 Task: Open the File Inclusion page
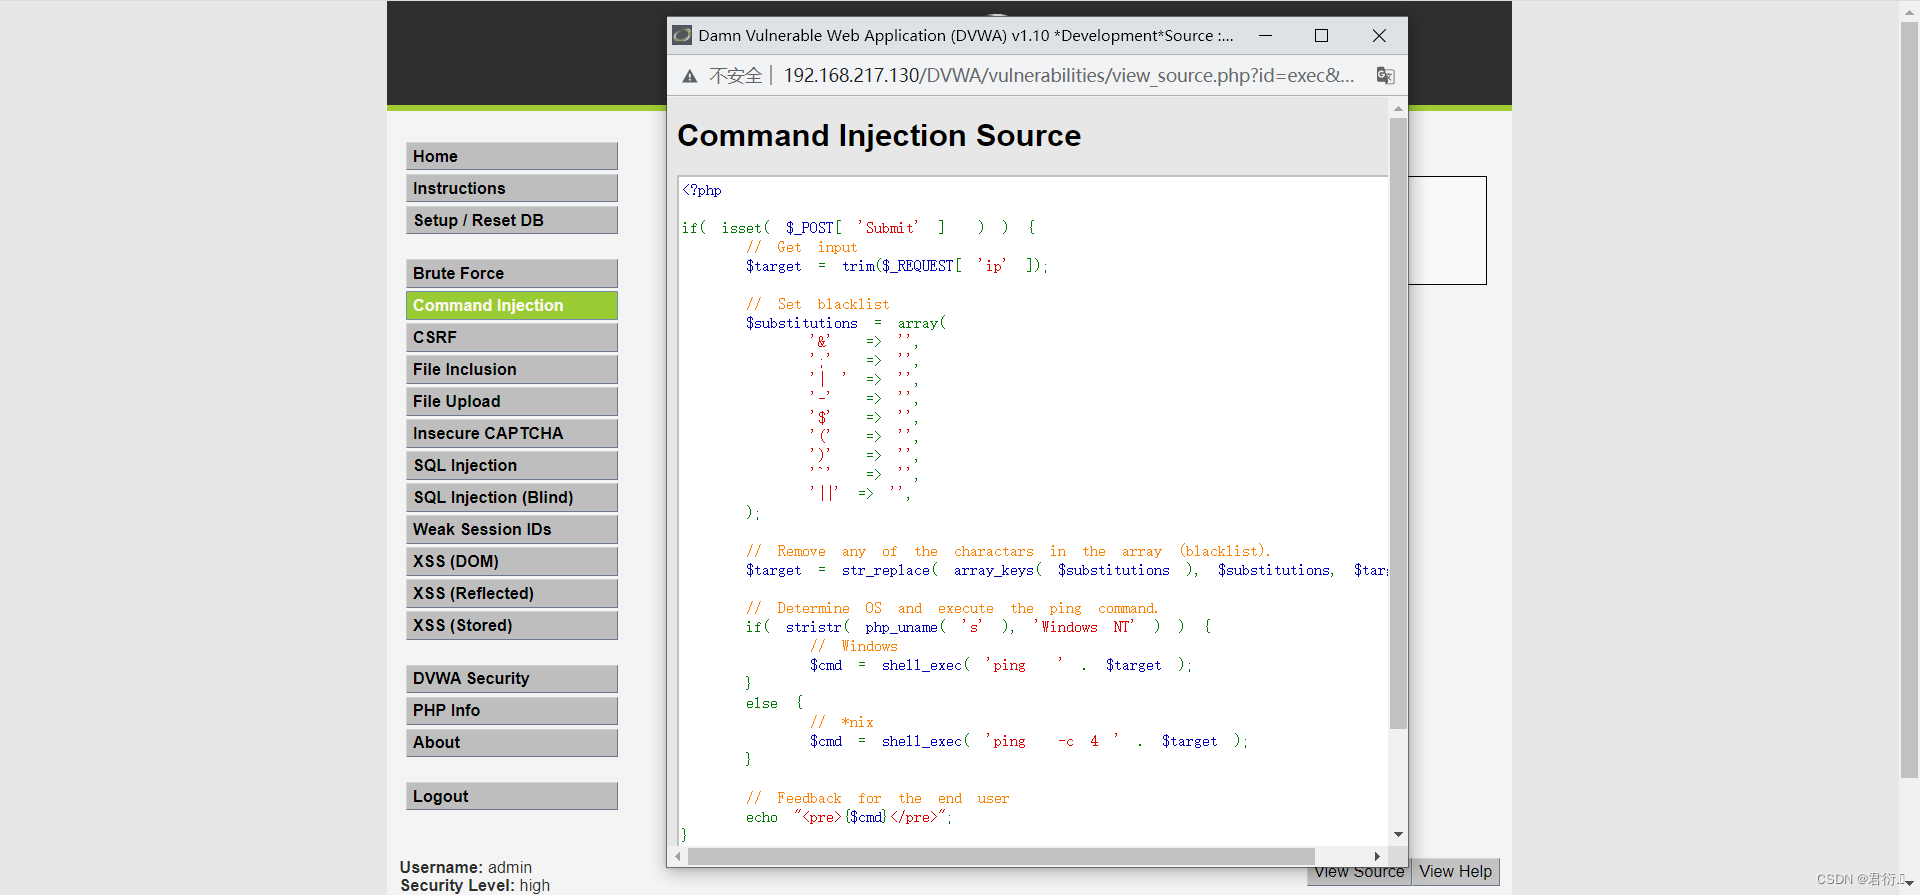[x=512, y=369]
